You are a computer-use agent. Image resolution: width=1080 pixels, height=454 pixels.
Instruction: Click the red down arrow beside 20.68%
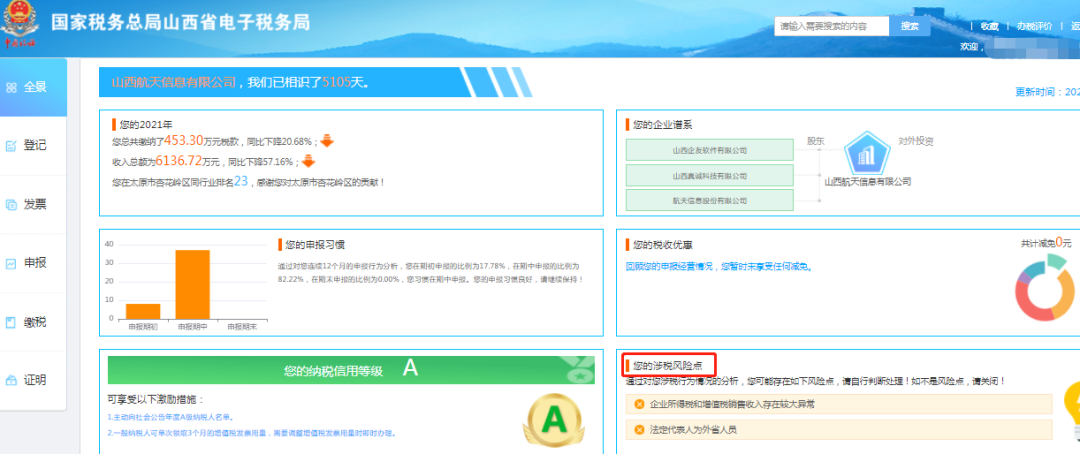coord(326,141)
